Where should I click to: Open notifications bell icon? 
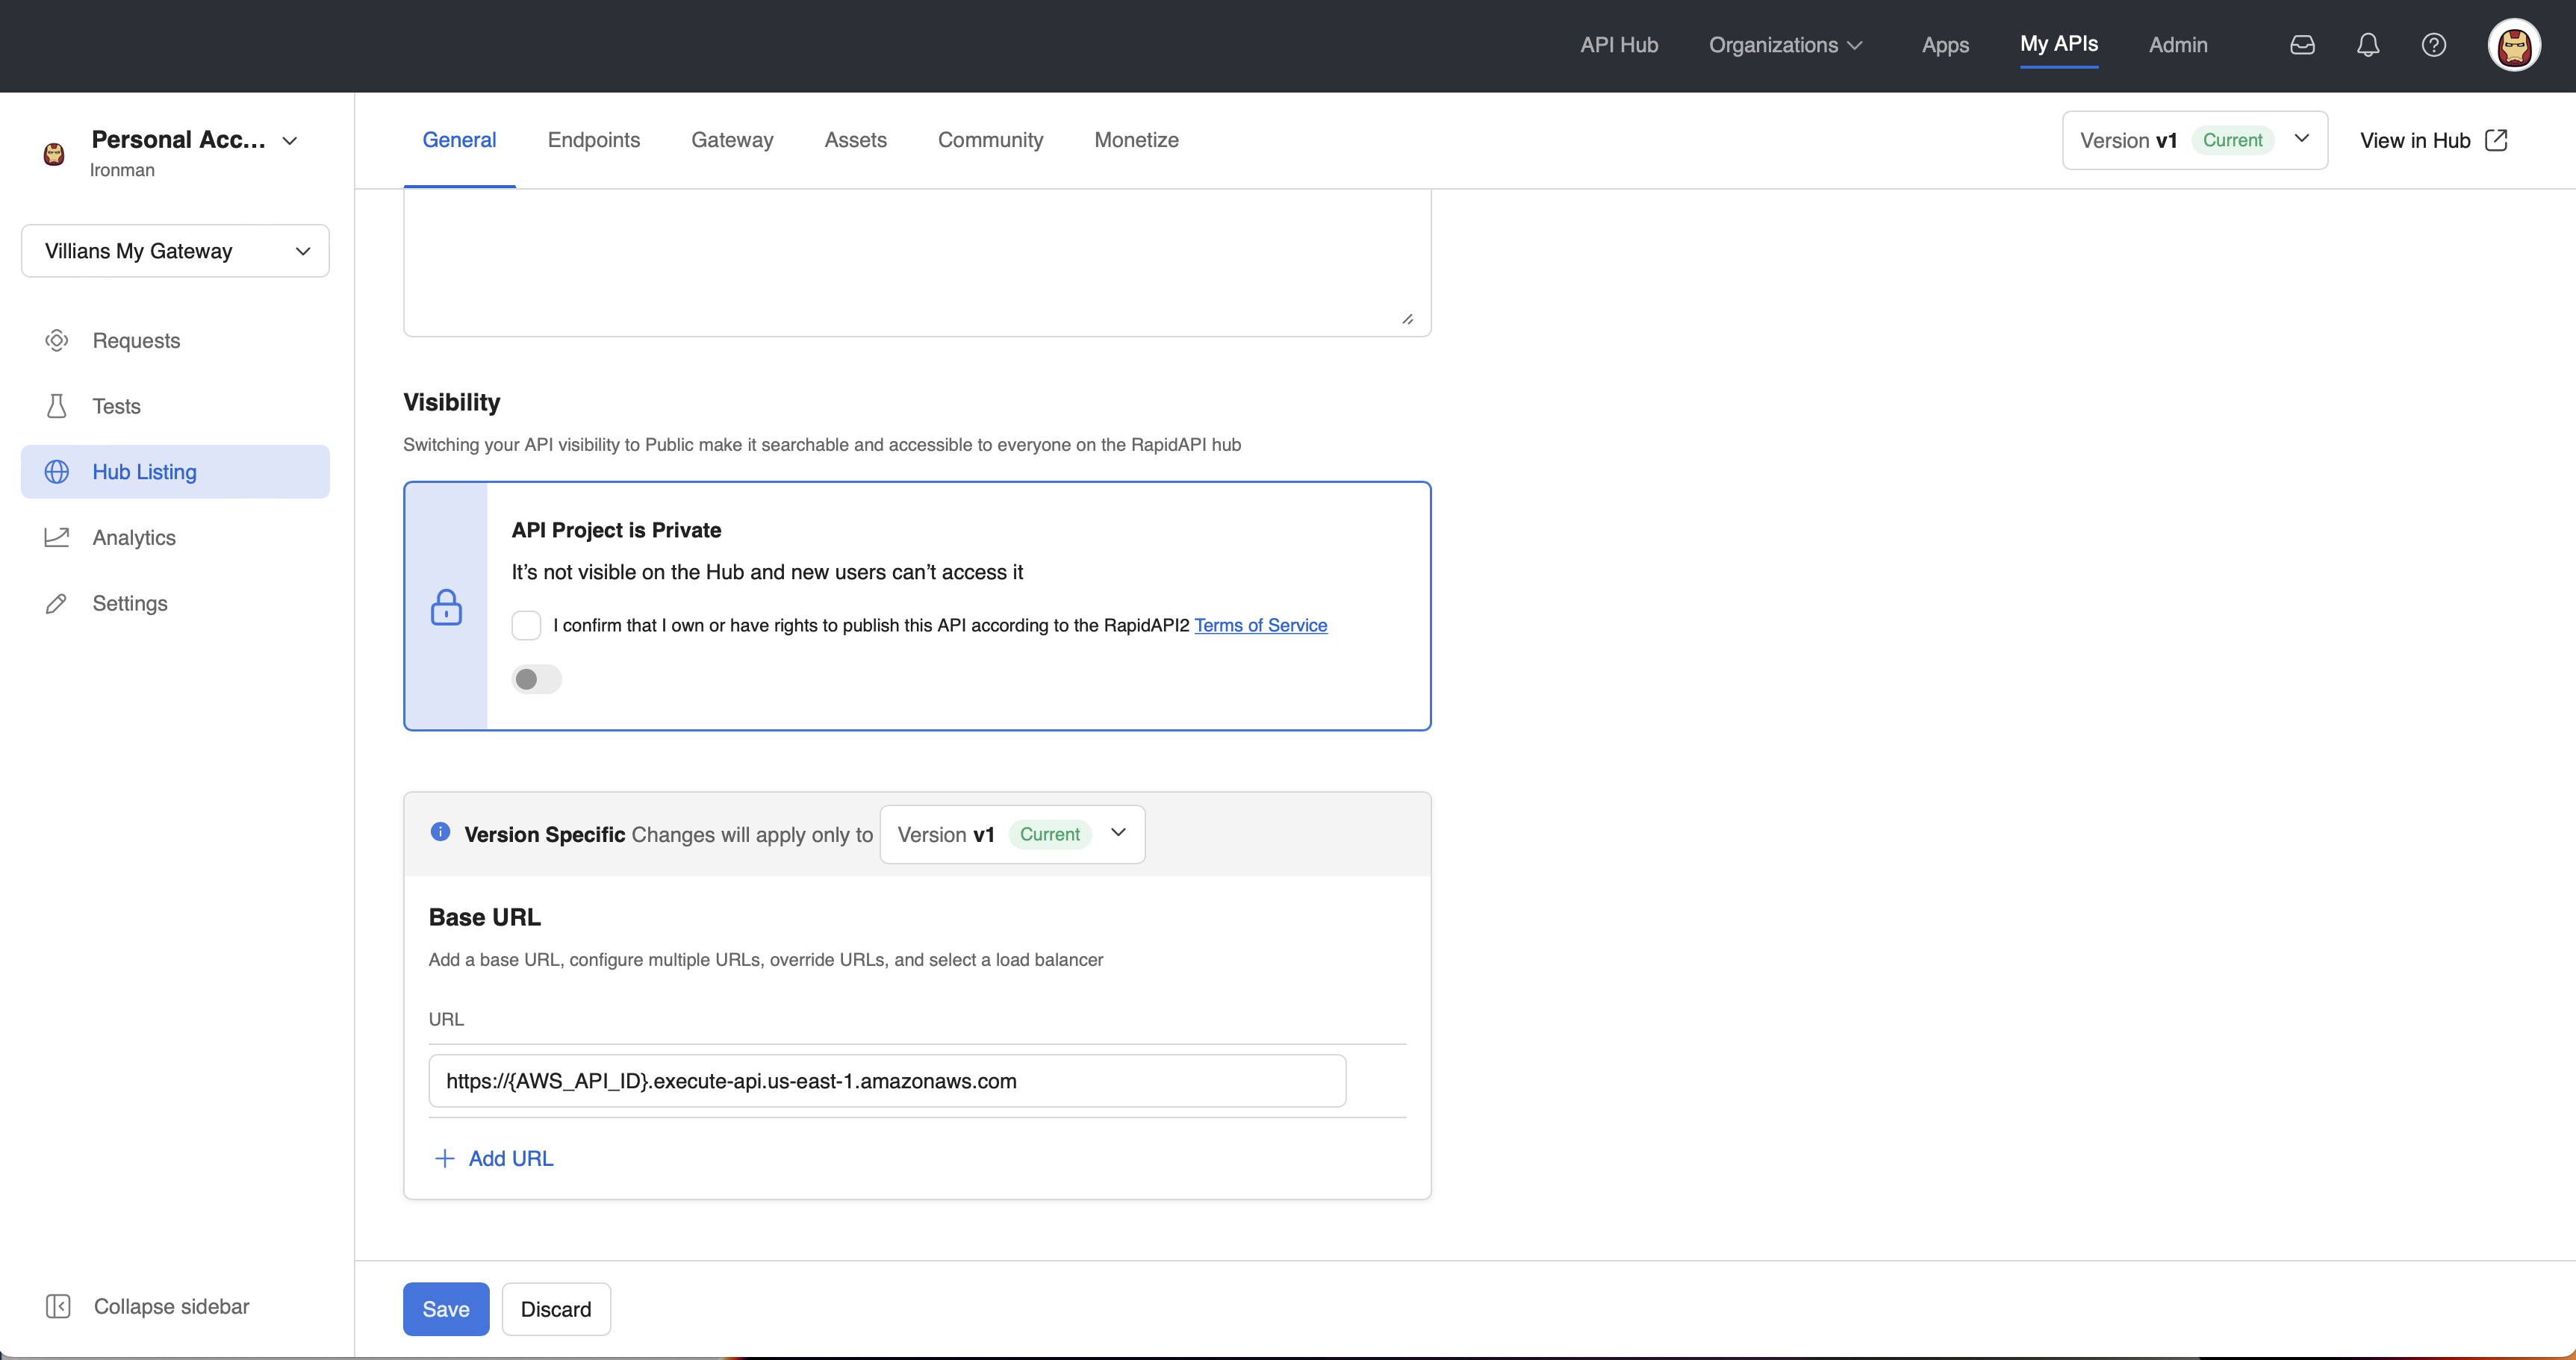(2368, 45)
